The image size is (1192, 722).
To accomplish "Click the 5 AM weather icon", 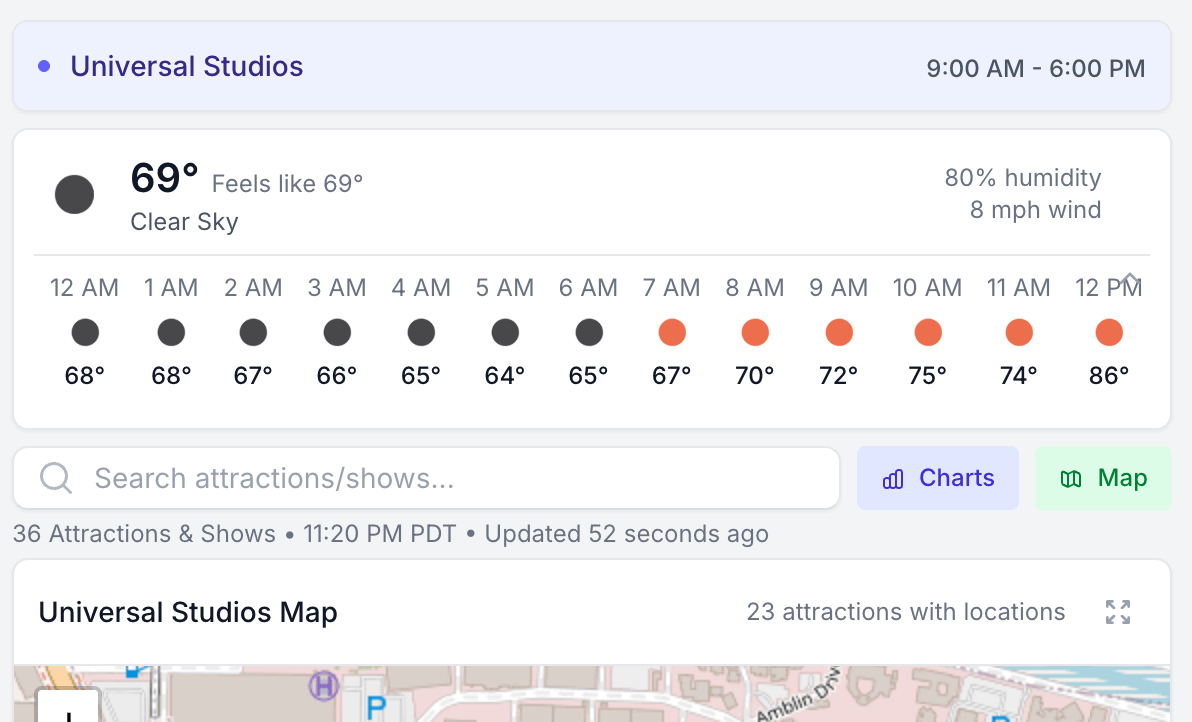I will [506, 332].
